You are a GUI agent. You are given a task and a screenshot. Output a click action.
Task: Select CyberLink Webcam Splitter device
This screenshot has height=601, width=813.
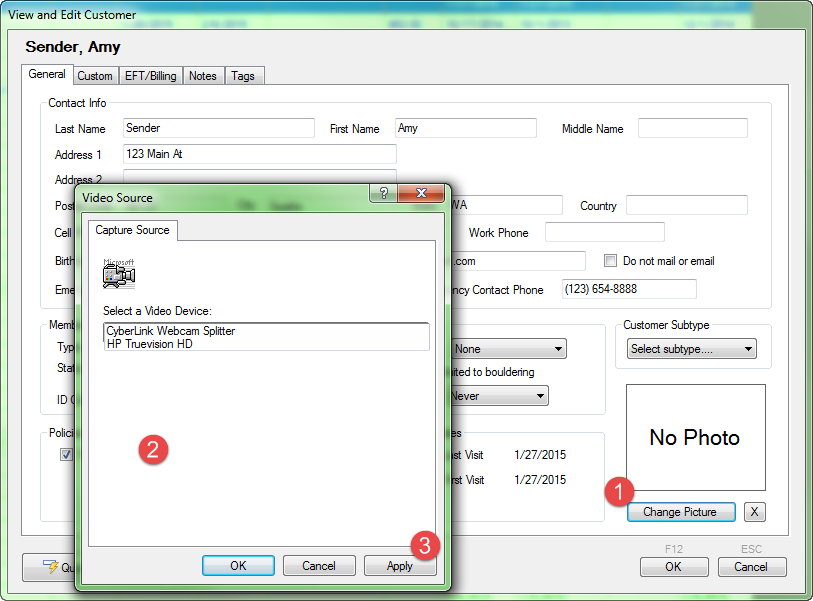coord(267,330)
